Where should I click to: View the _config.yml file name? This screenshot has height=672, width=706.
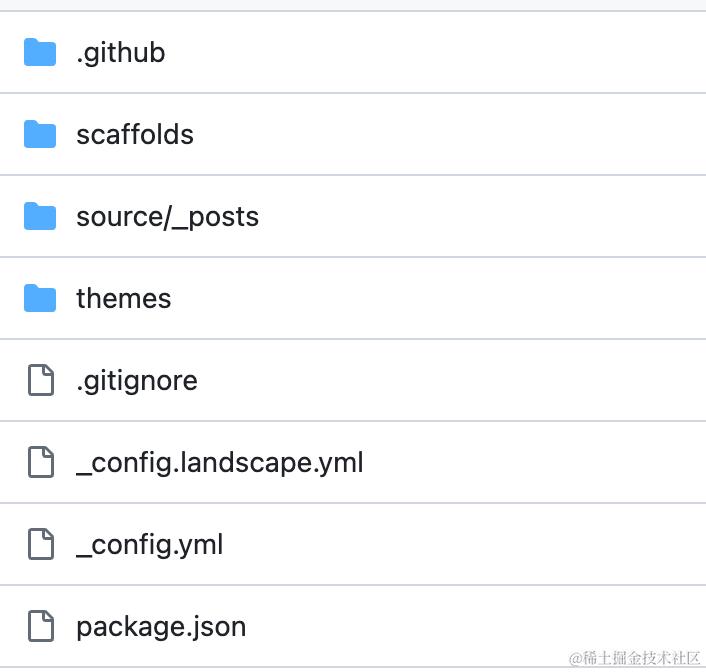[x=149, y=544]
